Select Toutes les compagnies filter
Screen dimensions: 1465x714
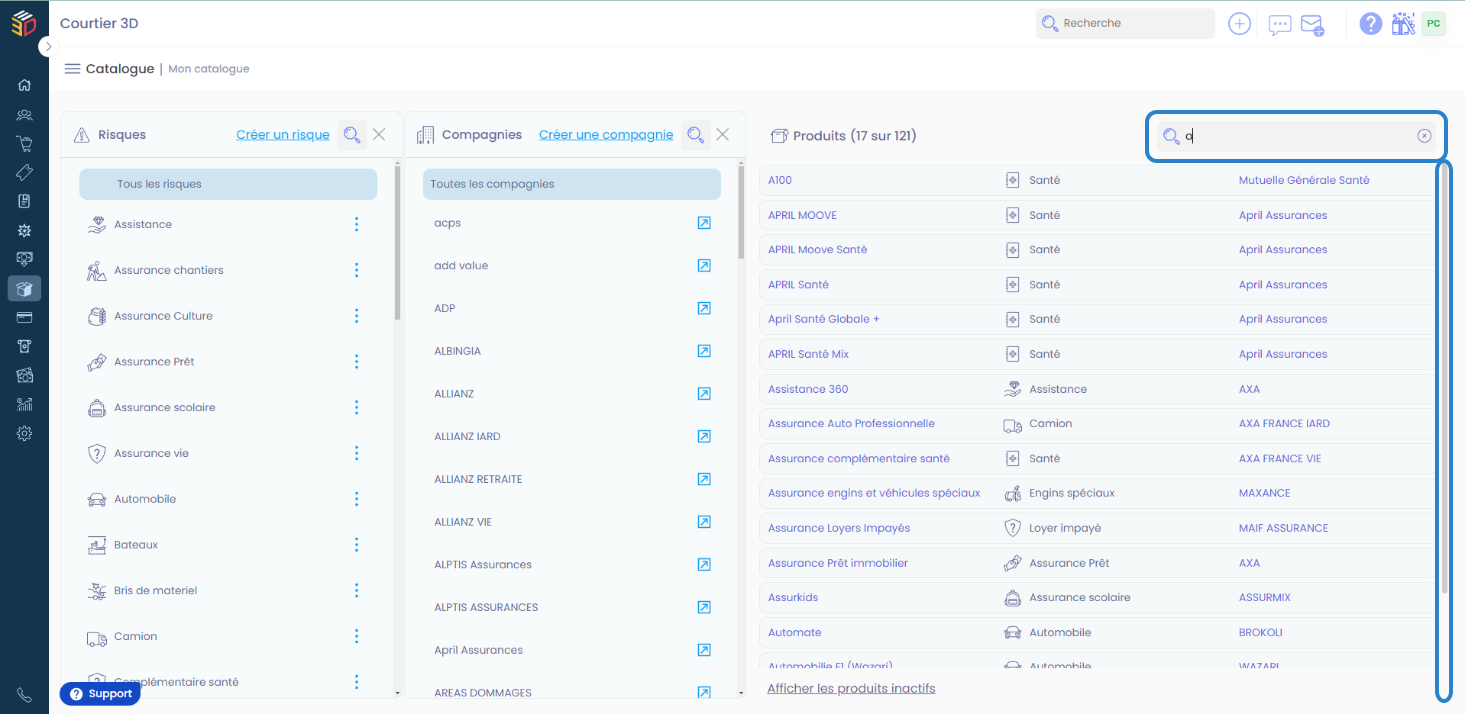pyautogui.click(x=572, y=184)
